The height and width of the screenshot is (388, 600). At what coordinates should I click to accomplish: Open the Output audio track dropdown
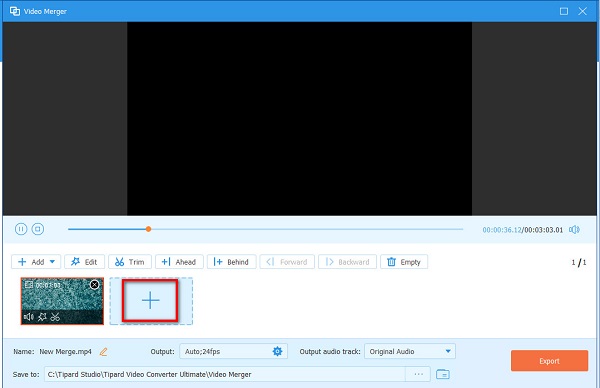tap(410, 351)
